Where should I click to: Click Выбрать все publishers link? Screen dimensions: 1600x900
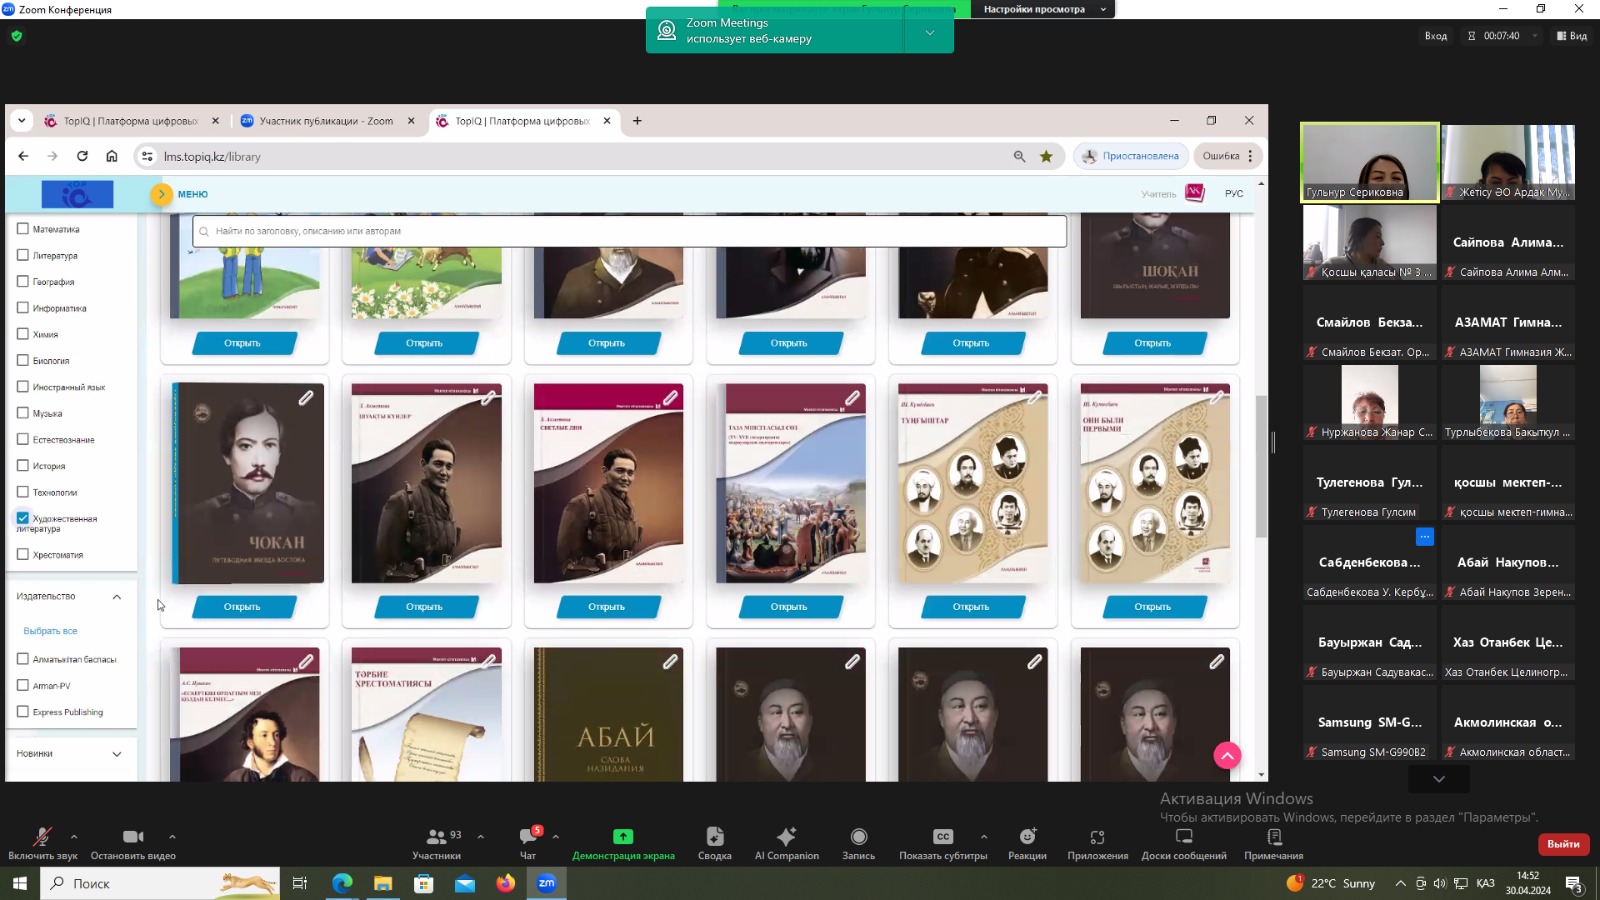click(x=50, y=631)
